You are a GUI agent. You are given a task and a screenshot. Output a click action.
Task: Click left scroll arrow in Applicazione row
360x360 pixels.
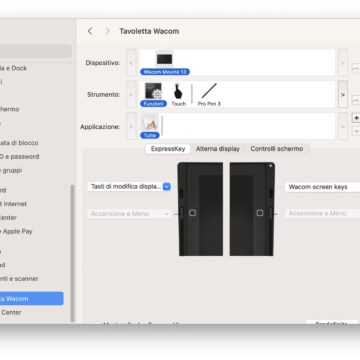coord(131,126)
